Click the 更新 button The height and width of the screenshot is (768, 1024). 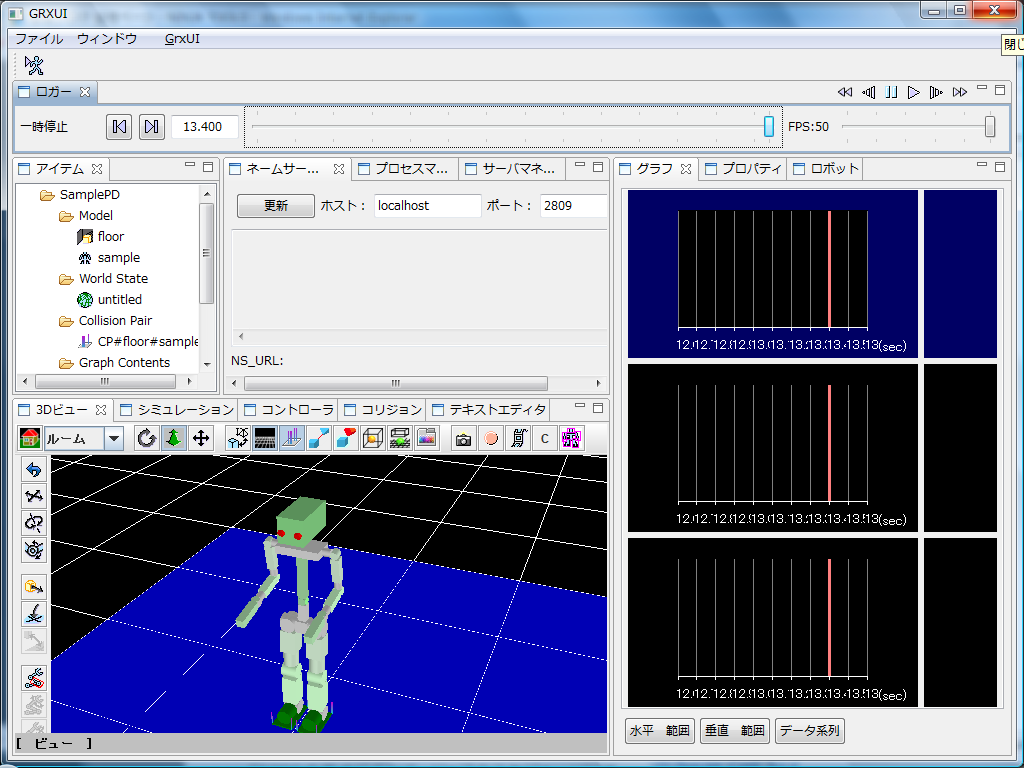click(x=275, y=206)
